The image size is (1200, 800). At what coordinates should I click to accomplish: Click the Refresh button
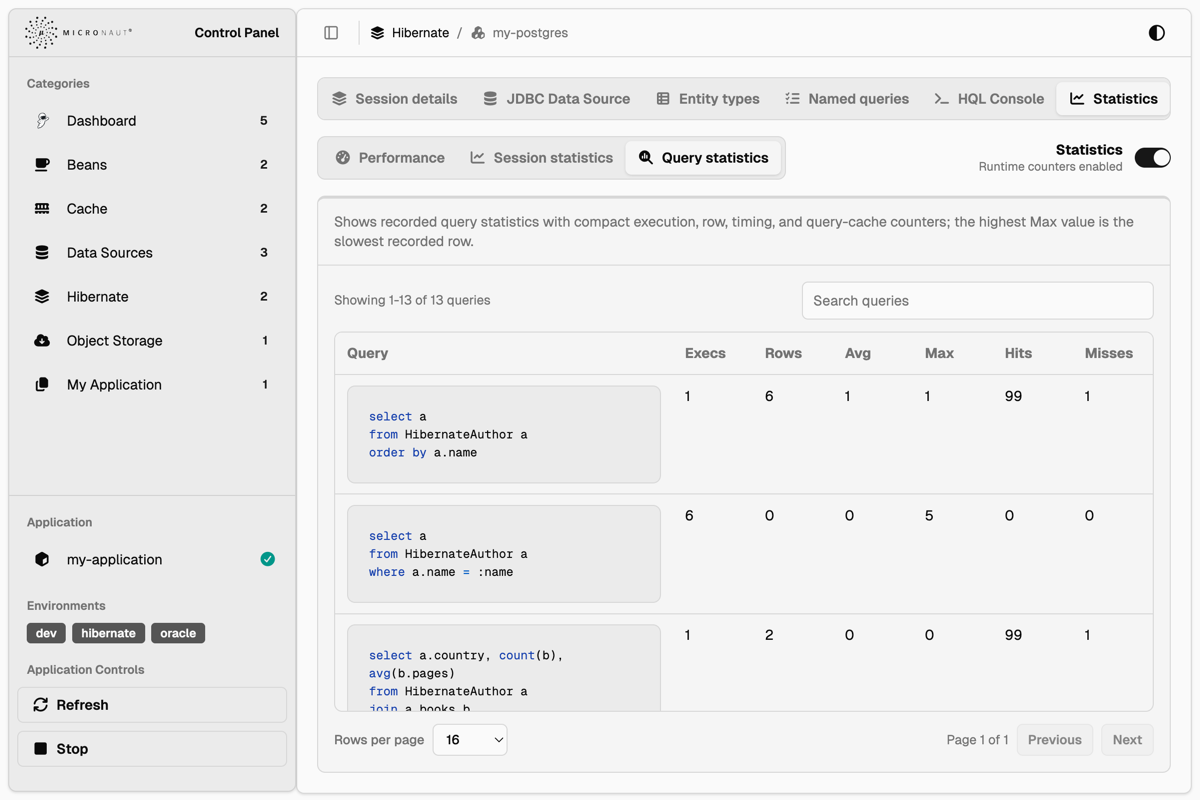click(x=152, y=705)
